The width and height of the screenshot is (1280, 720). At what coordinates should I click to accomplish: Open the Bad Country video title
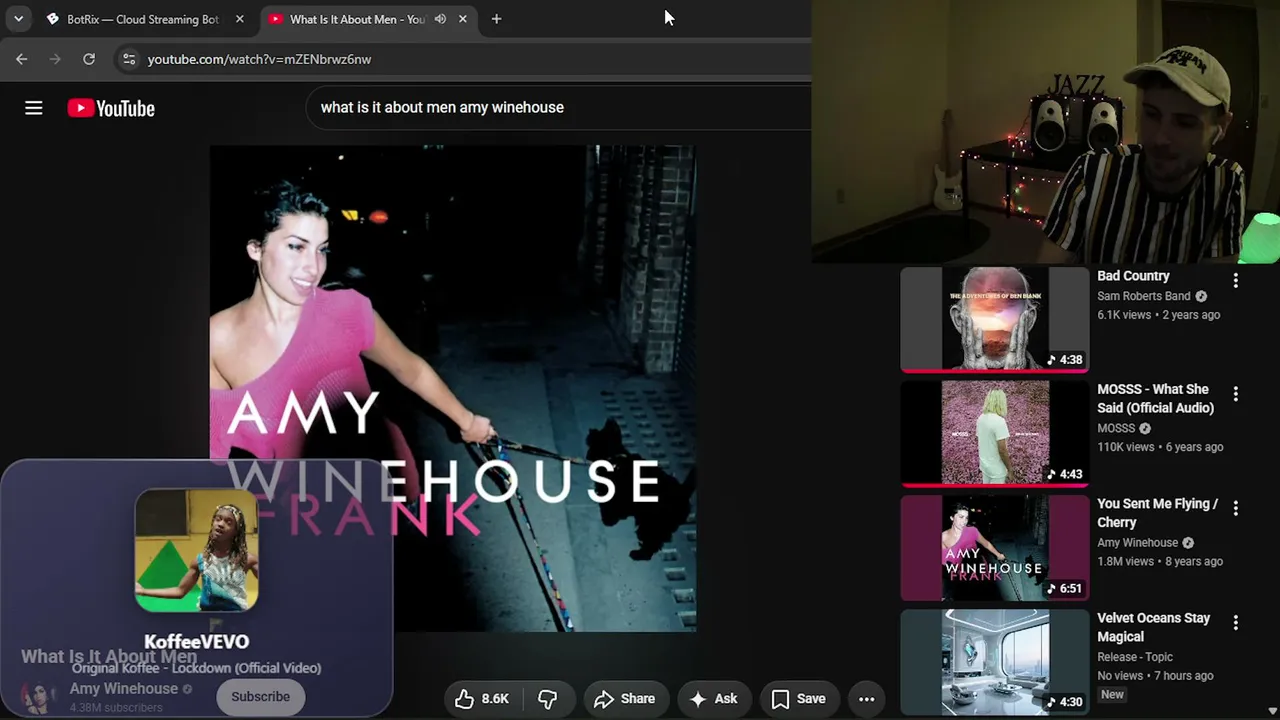[x=1133, y=276]
